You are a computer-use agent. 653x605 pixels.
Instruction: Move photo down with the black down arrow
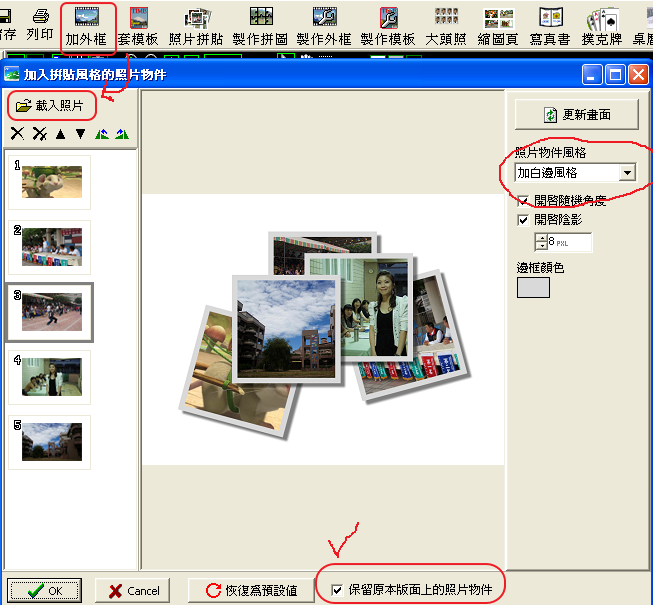(x=80, y=134)
